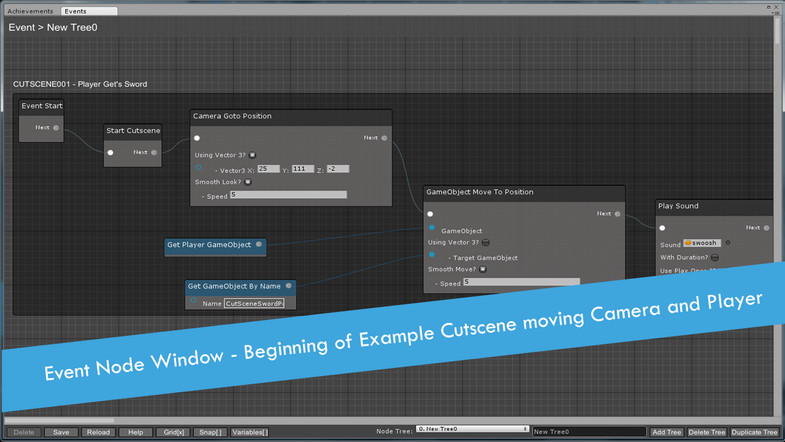Click the Get Player GameObject node
The width and height of the screenshot is (785, 442).
215,247
